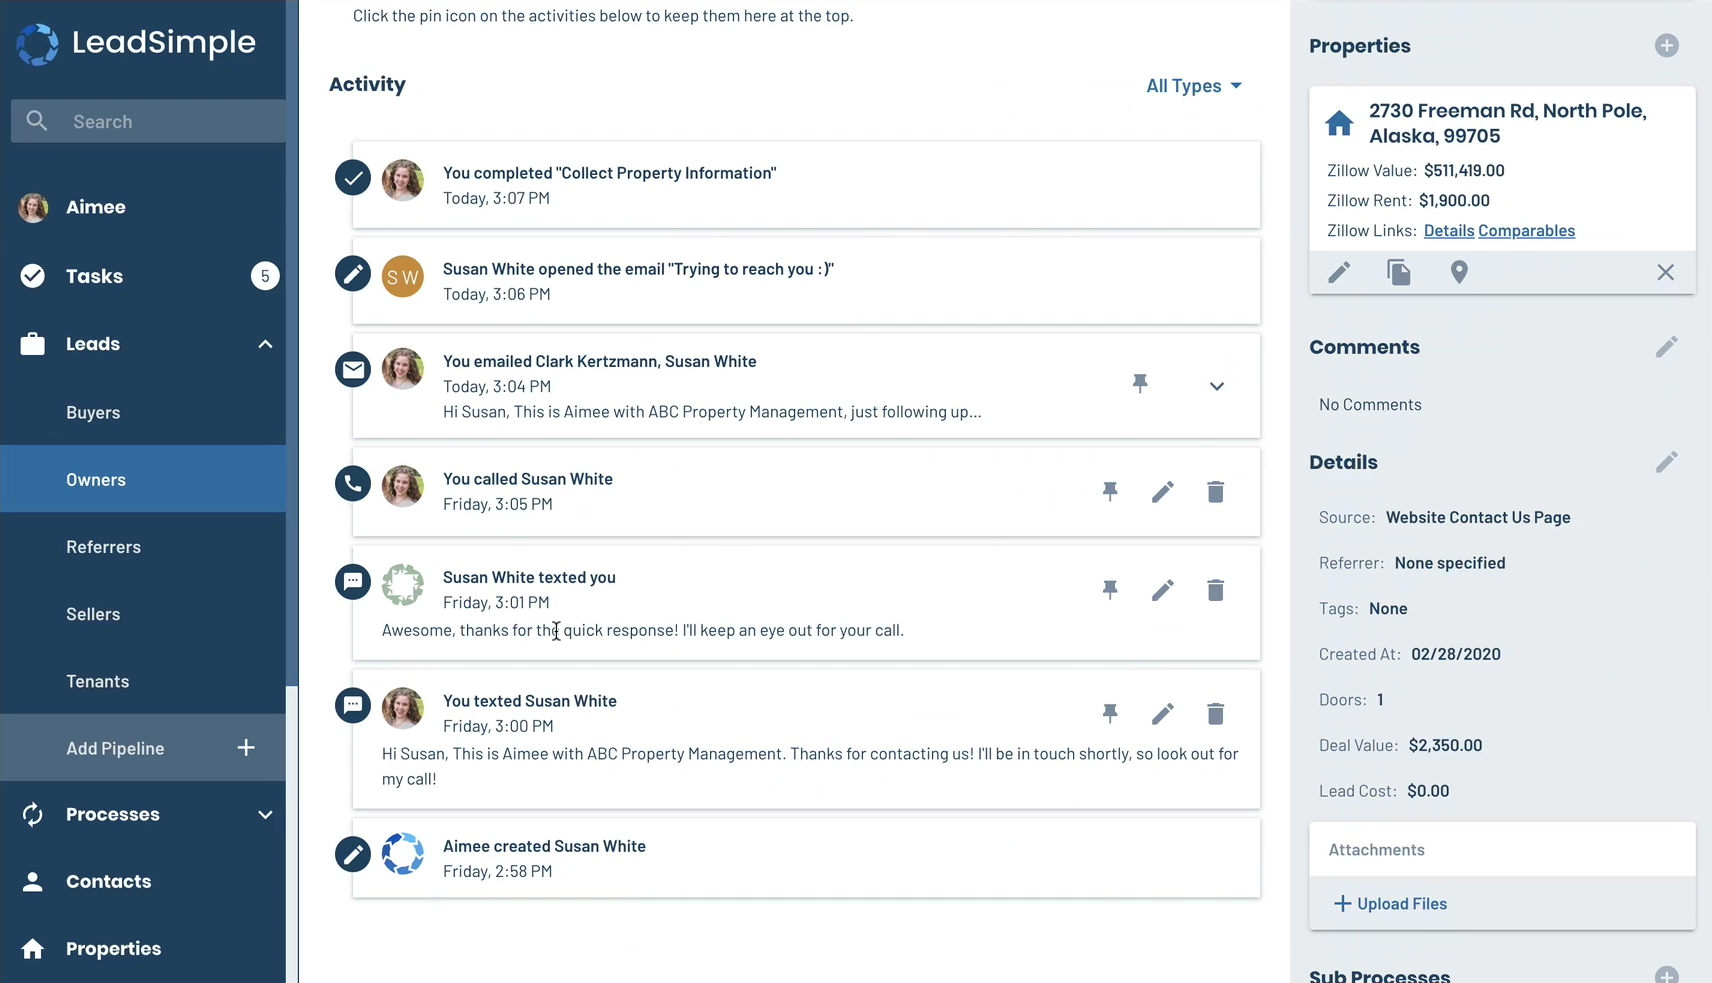Expand the Processes section in the sidebar
The height and width of the screenshot is (983, 1712).
(265, 814)
